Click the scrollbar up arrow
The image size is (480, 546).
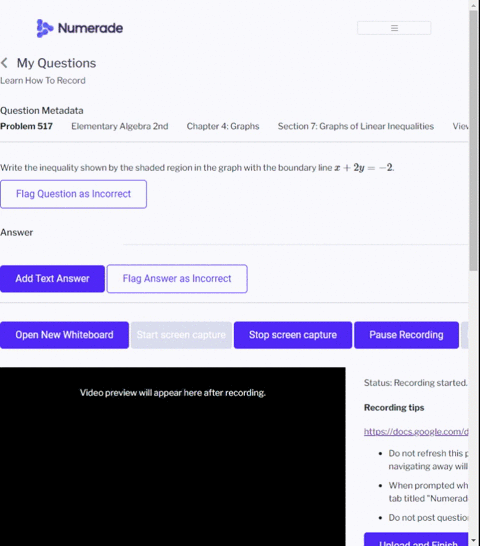click(x=474, y=5)
